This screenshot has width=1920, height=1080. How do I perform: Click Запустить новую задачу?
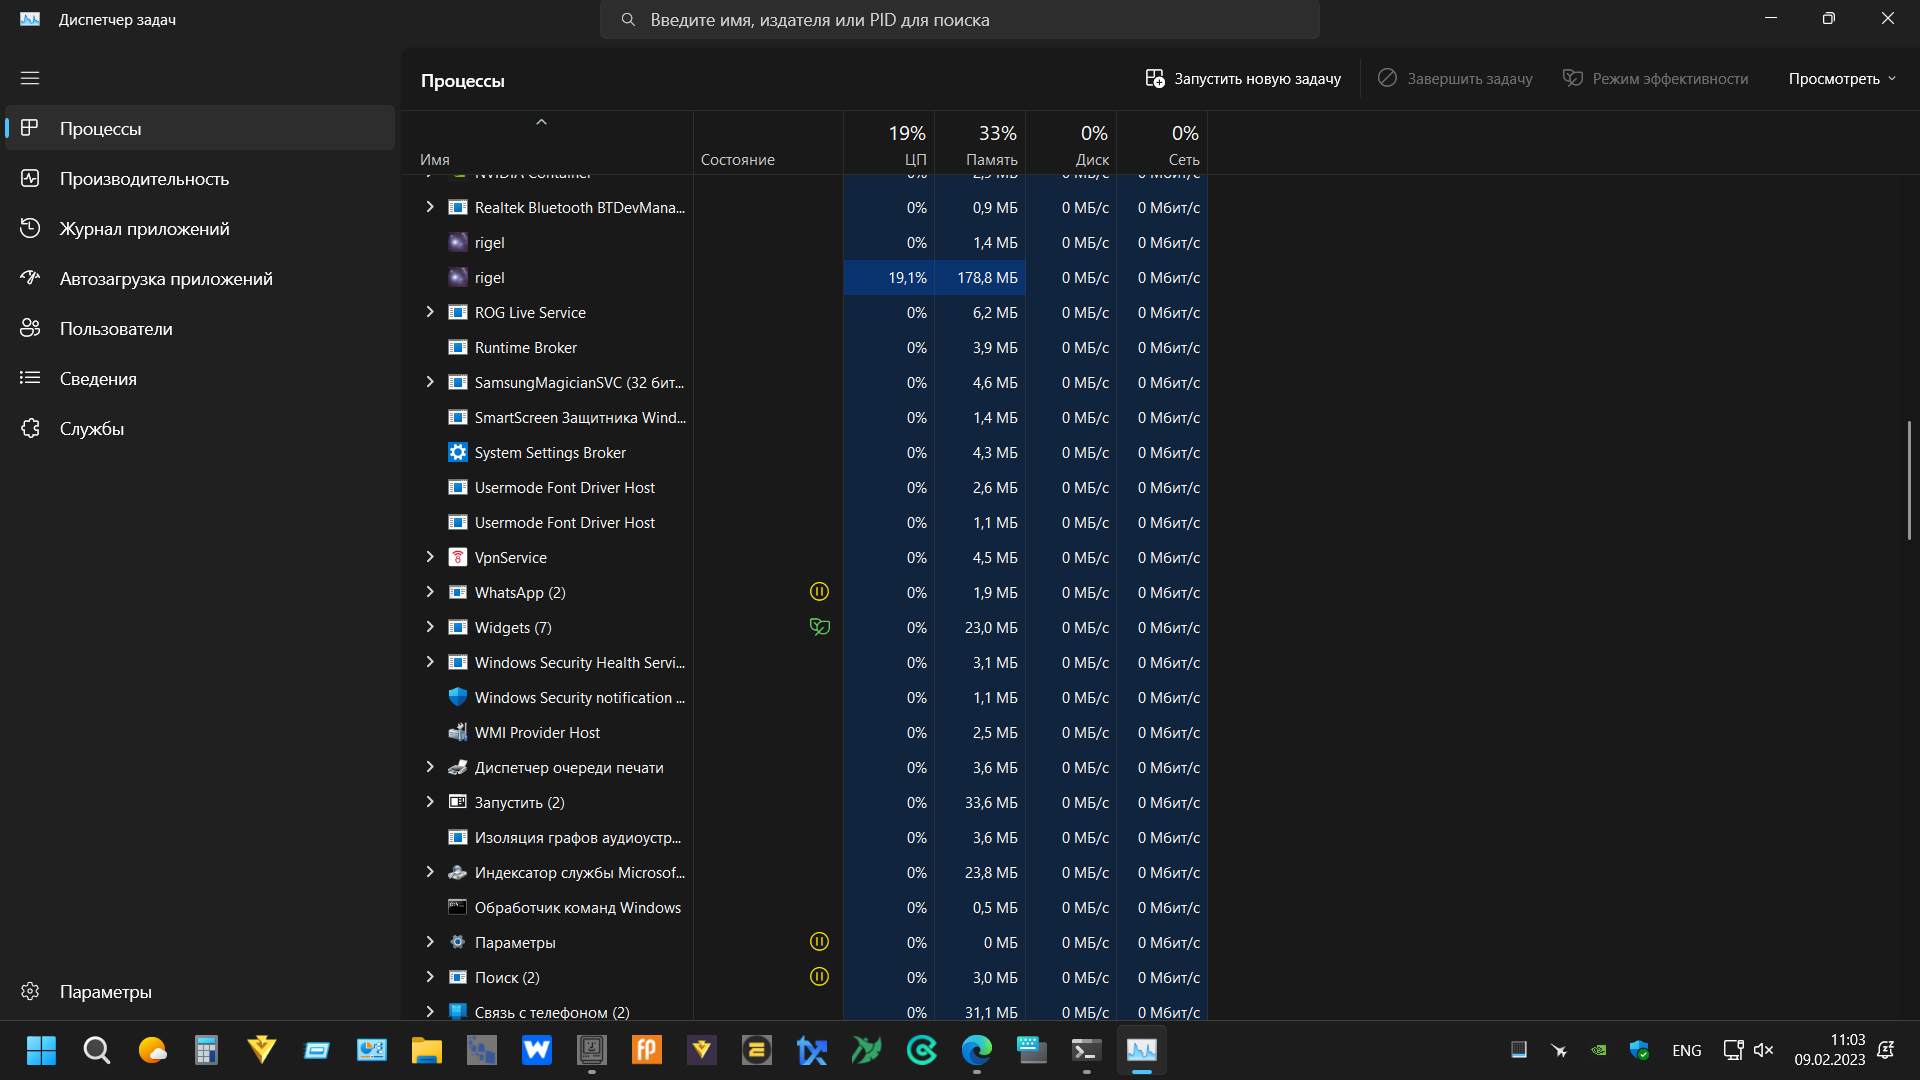point(1243,78)
